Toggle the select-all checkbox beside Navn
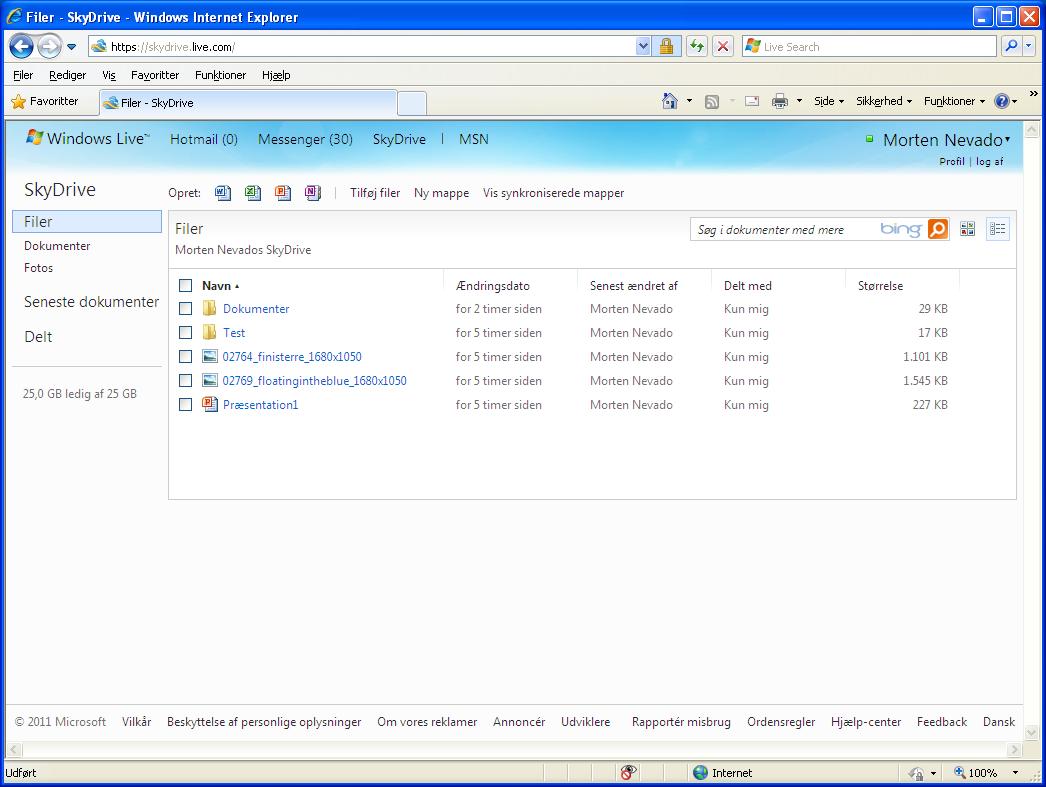Viewport: 1046px width, 787px height. [x=185, y=285]
